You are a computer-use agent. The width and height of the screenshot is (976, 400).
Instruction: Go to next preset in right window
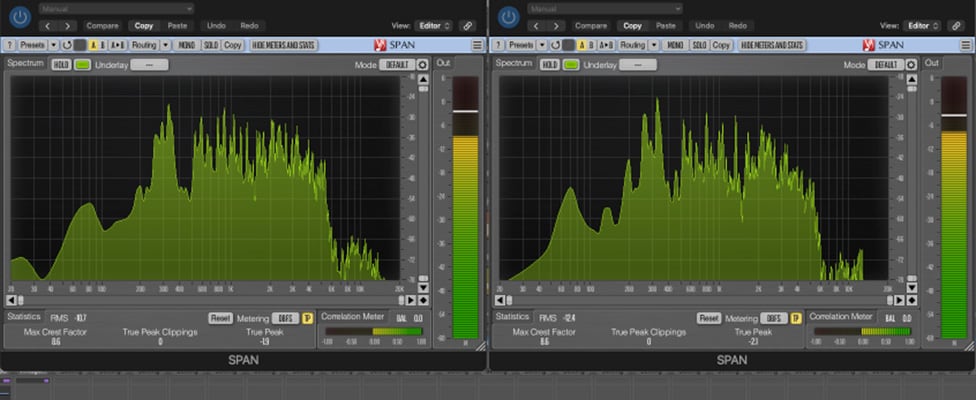tap(556, 26)
